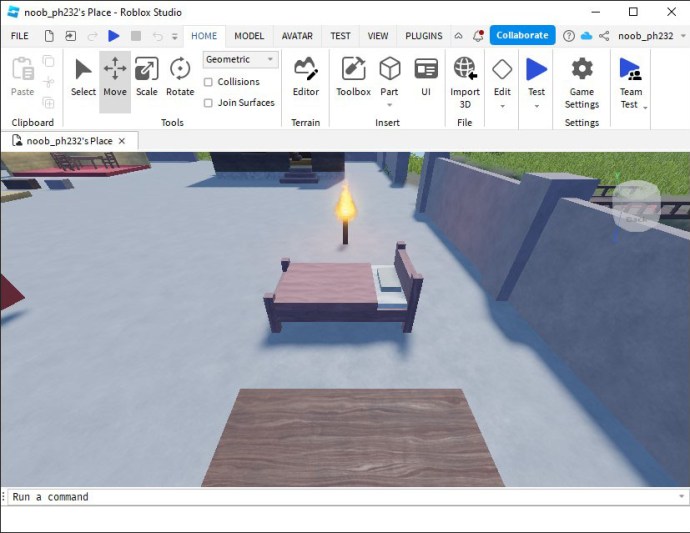Open the PLUGINS tab
Viewport: 690px width, 533px height.
tap(423, 36)
